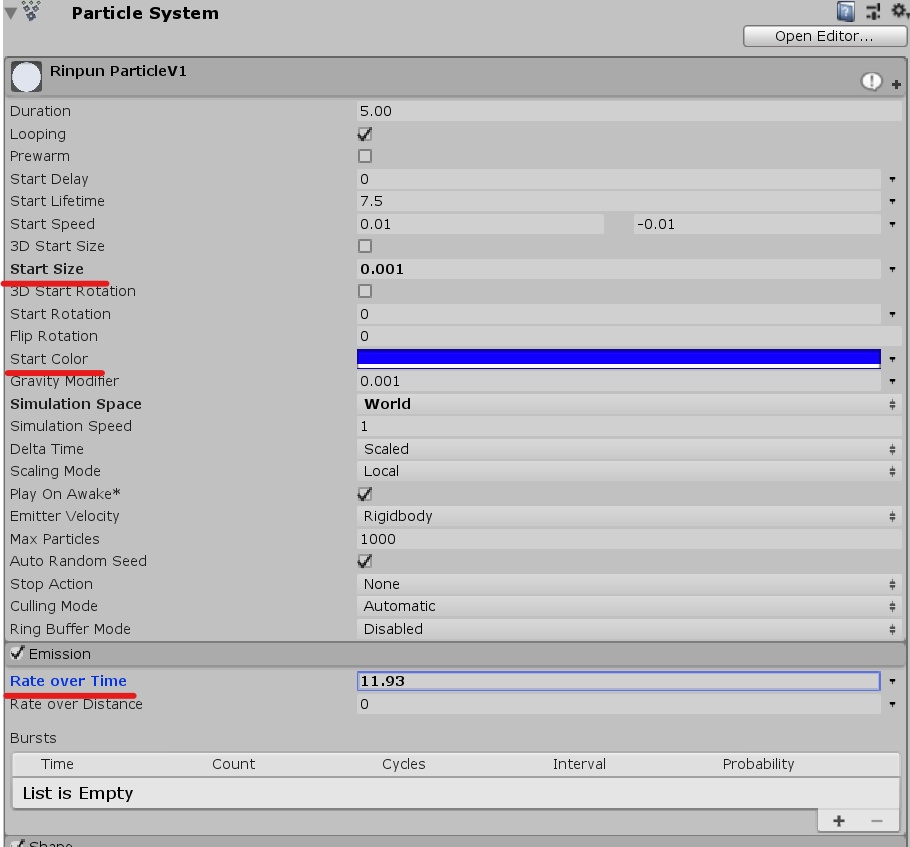The image size is (910, 847).
Task: Open Gravity Modifier mode dropdown arrow
Action: coord(893,381)
